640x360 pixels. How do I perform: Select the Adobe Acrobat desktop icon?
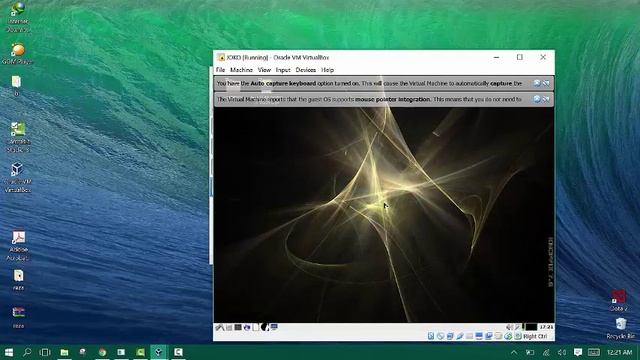[18, 246]
